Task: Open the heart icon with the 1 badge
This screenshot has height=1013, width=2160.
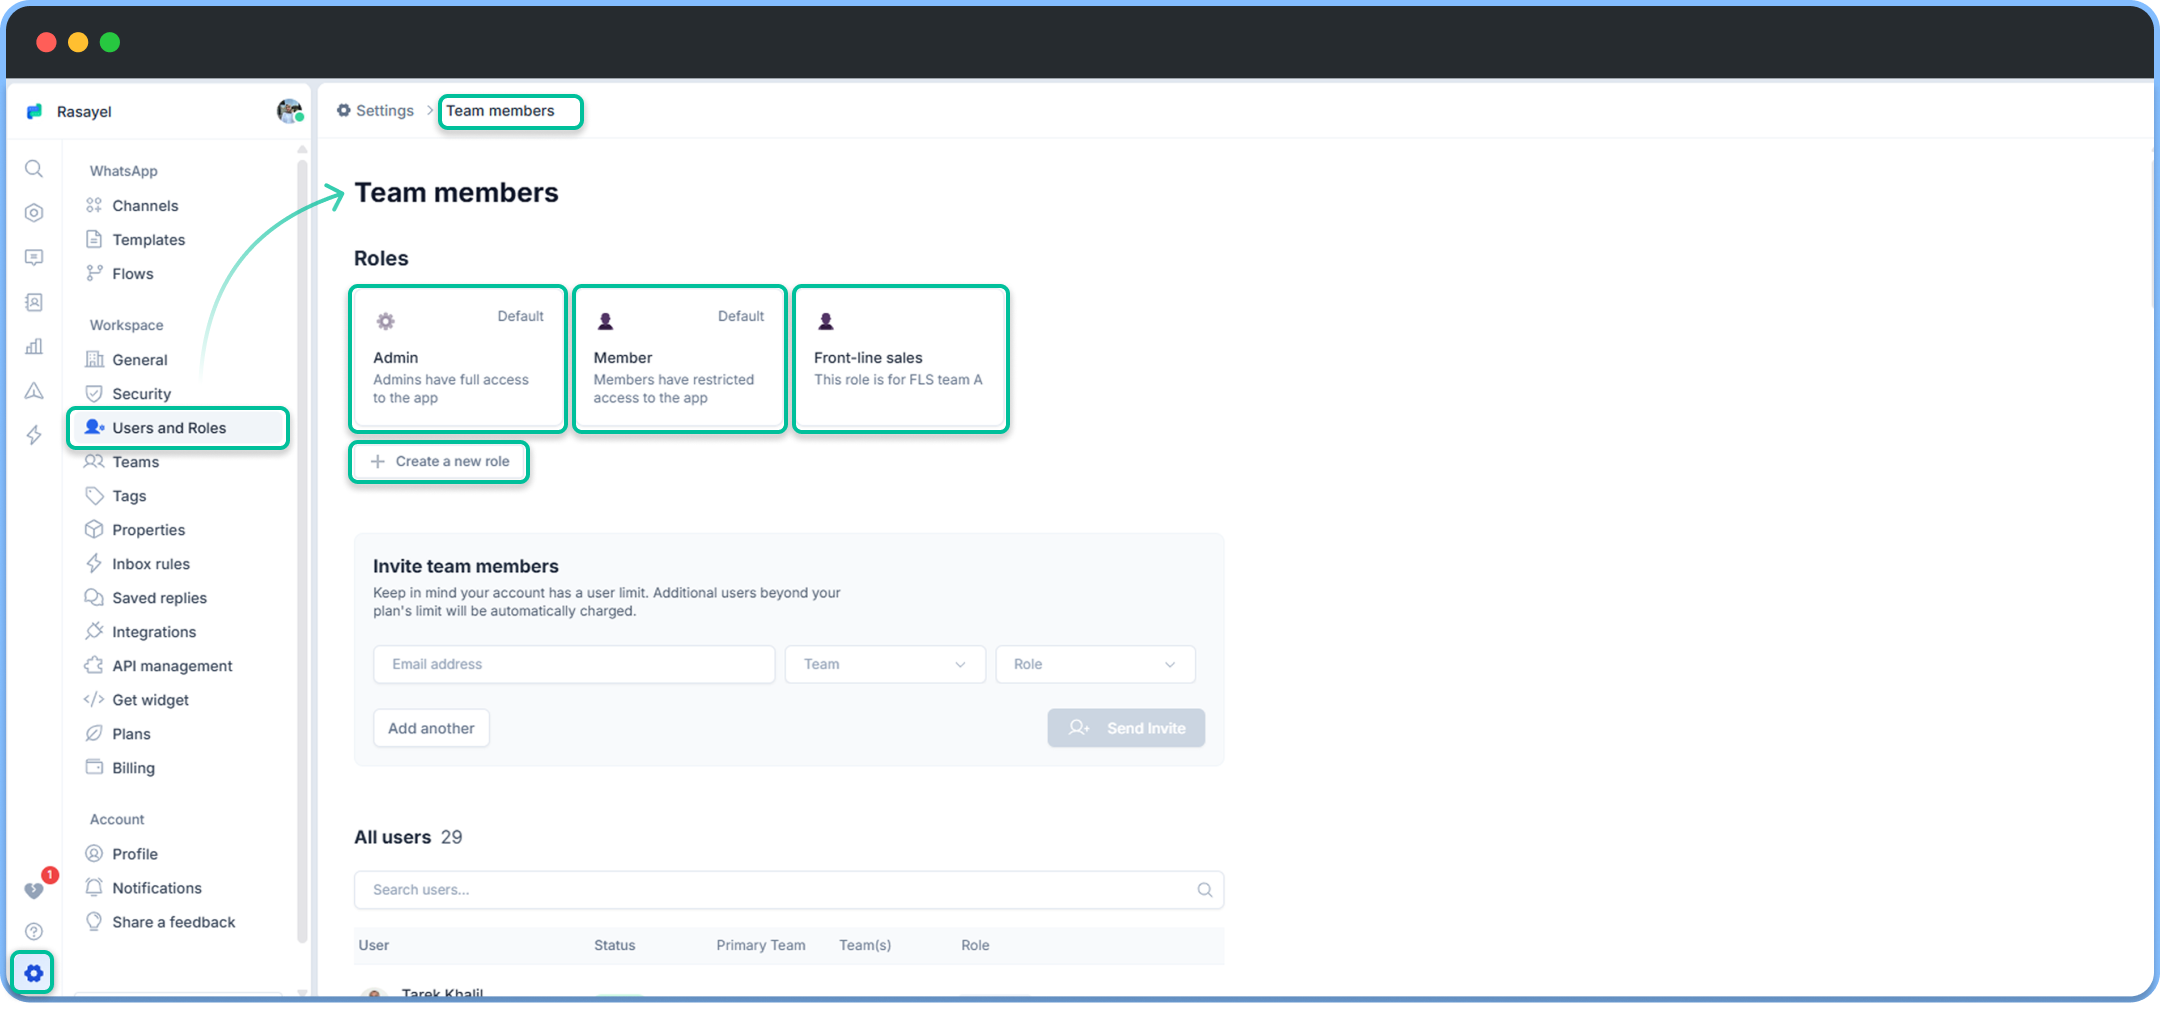Action: coord(34,889)
